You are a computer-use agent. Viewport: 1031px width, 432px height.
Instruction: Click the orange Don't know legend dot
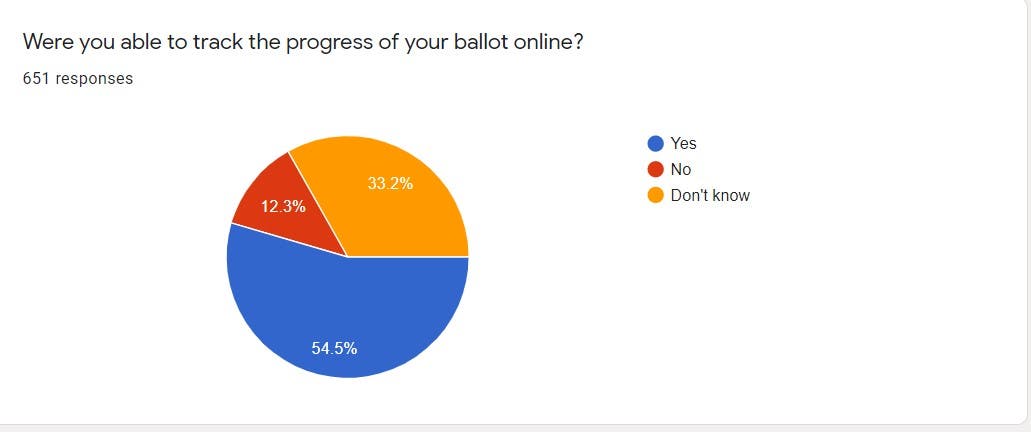(x=656, y=196)
